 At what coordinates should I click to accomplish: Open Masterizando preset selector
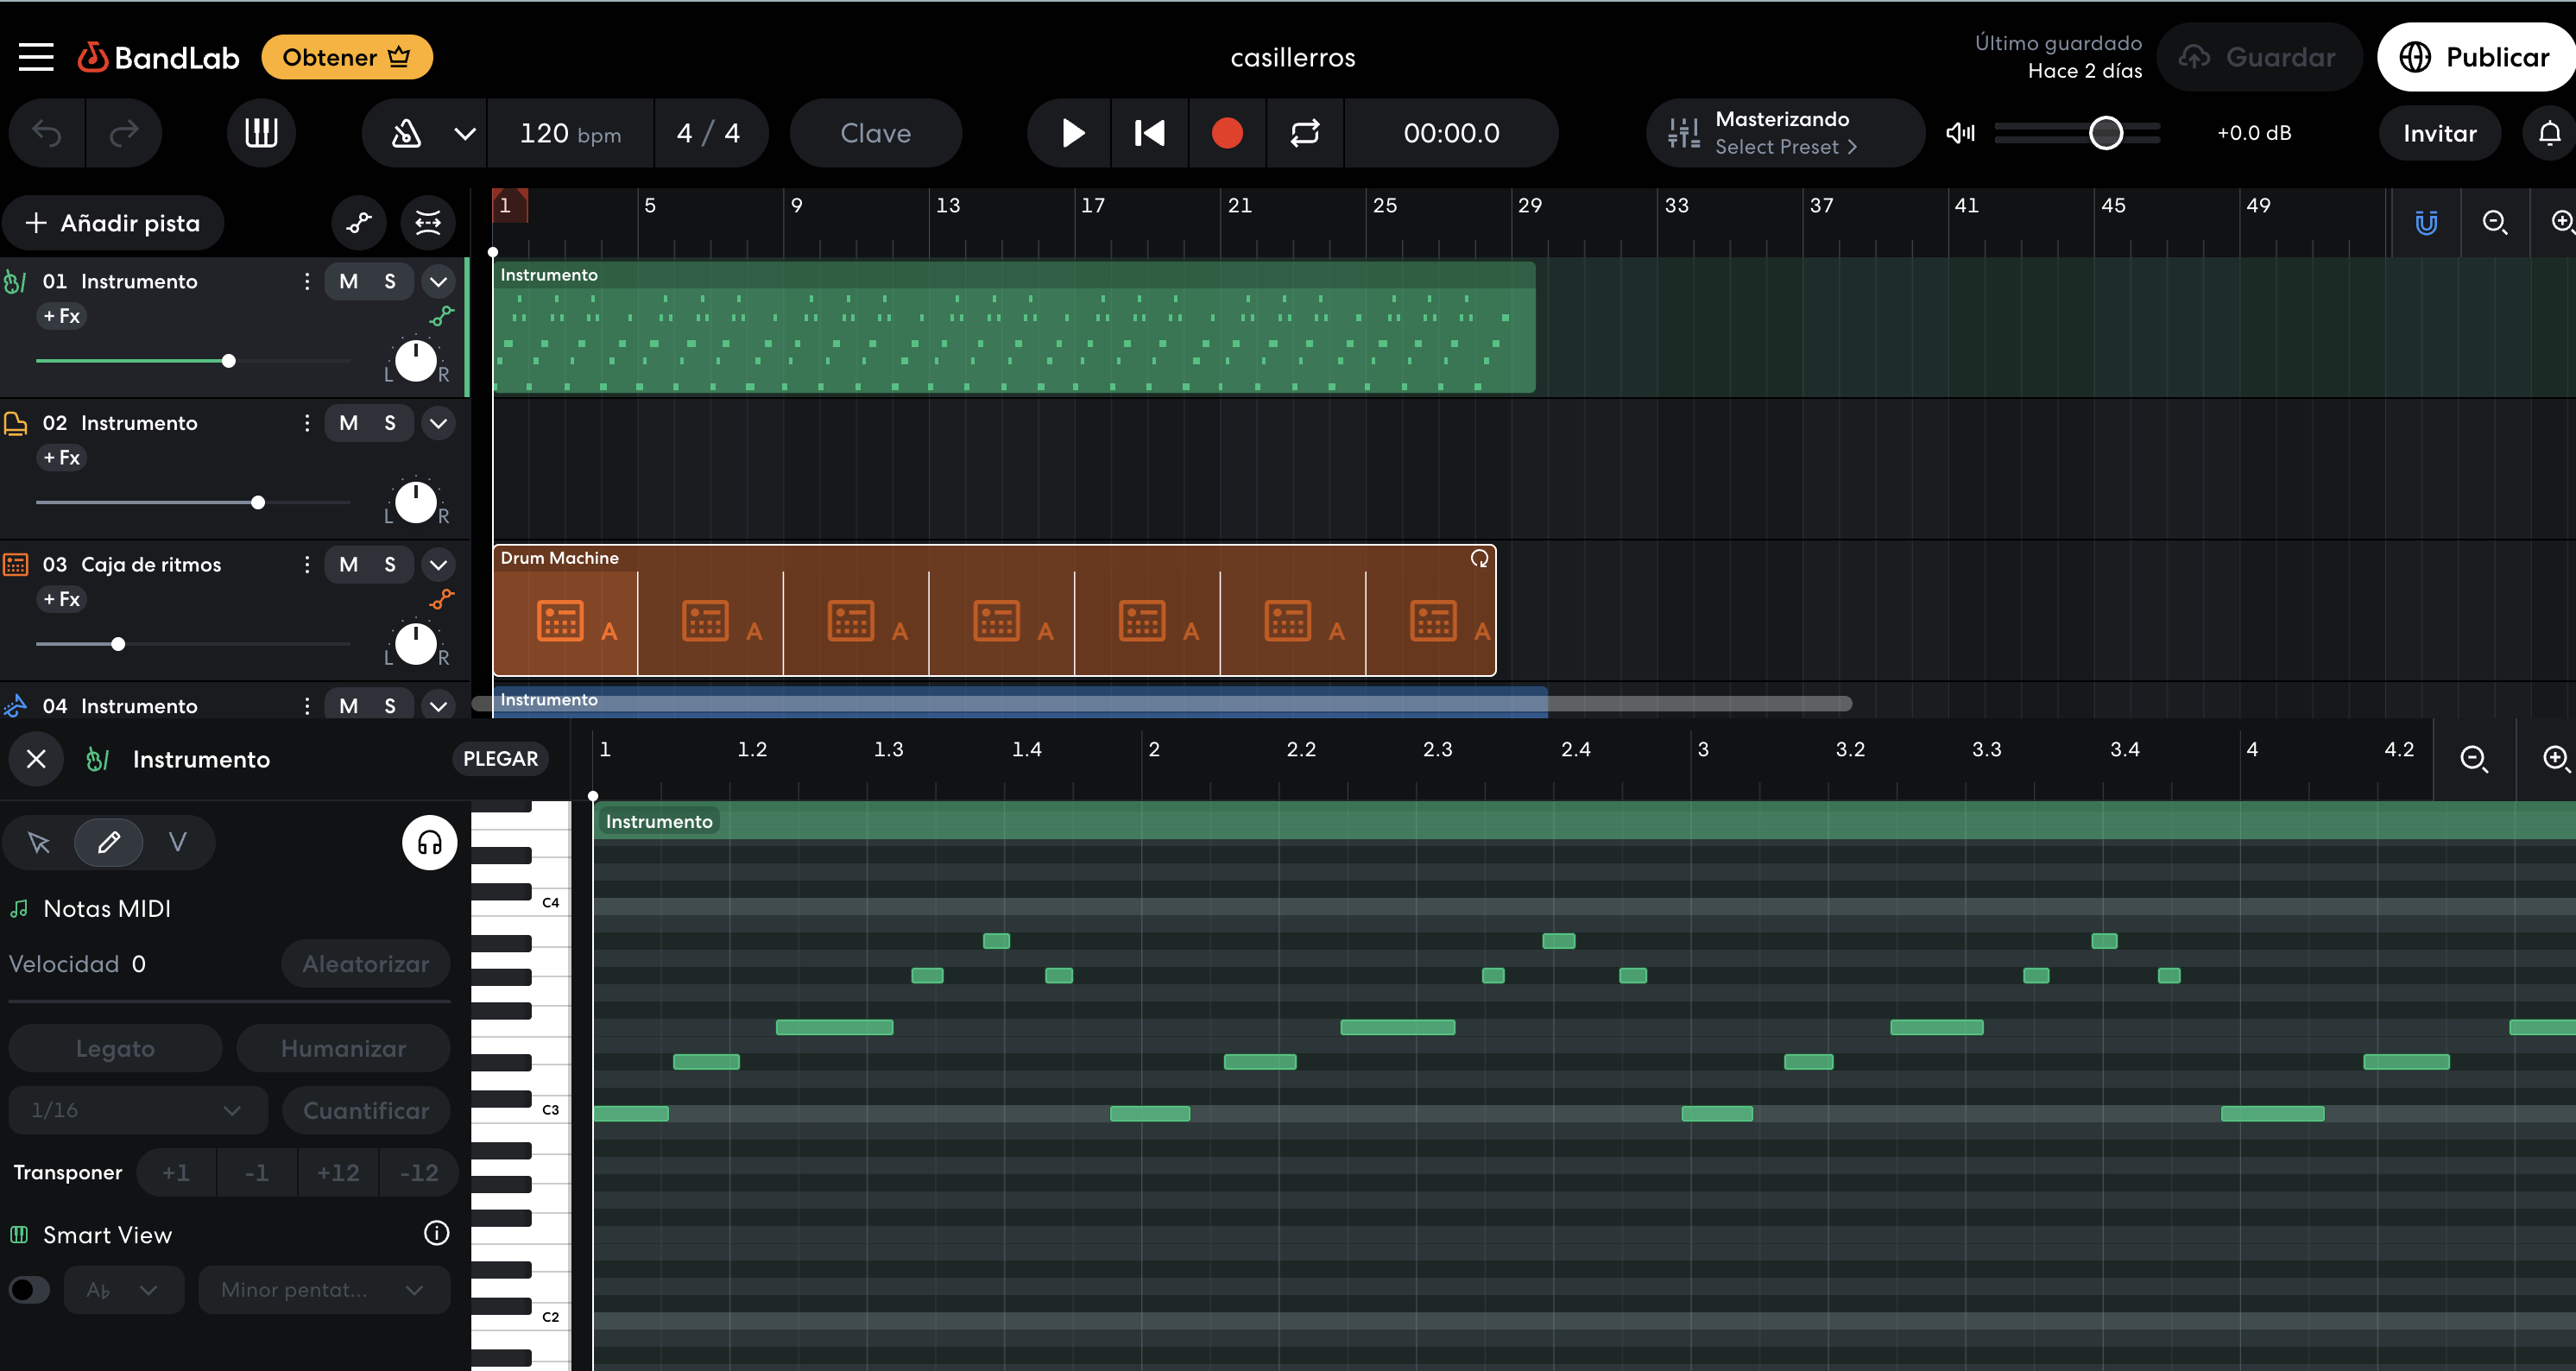pos(1785,132)
